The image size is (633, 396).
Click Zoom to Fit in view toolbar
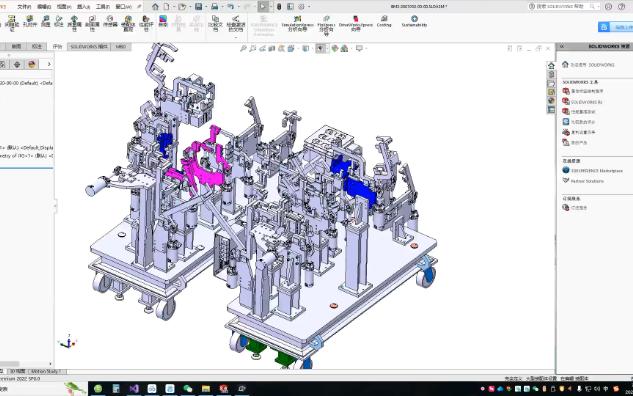243,48
